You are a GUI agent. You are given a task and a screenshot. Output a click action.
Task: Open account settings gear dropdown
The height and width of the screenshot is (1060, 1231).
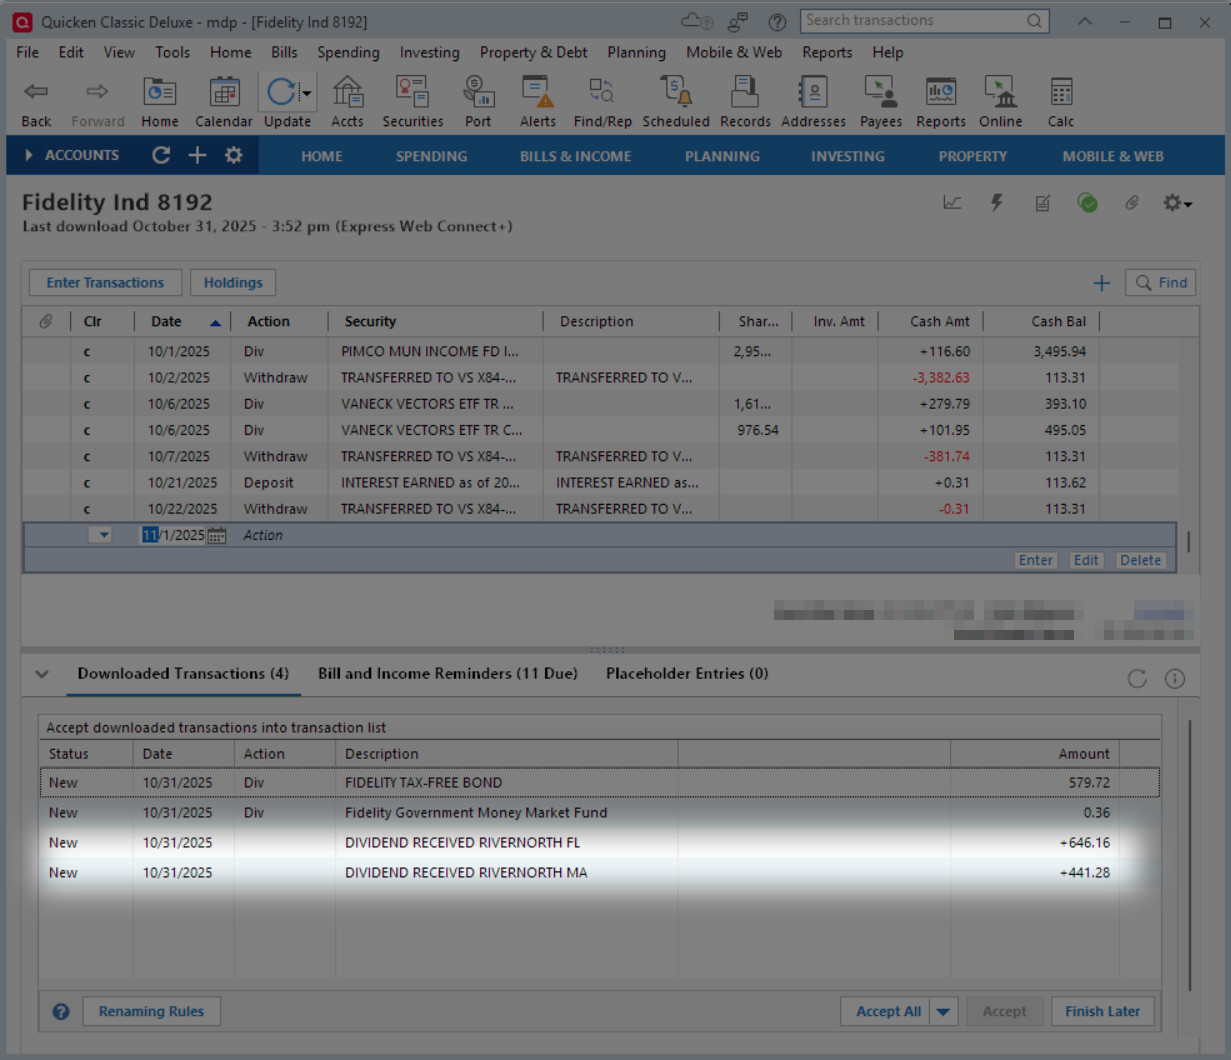click(x=1176, y=203)
